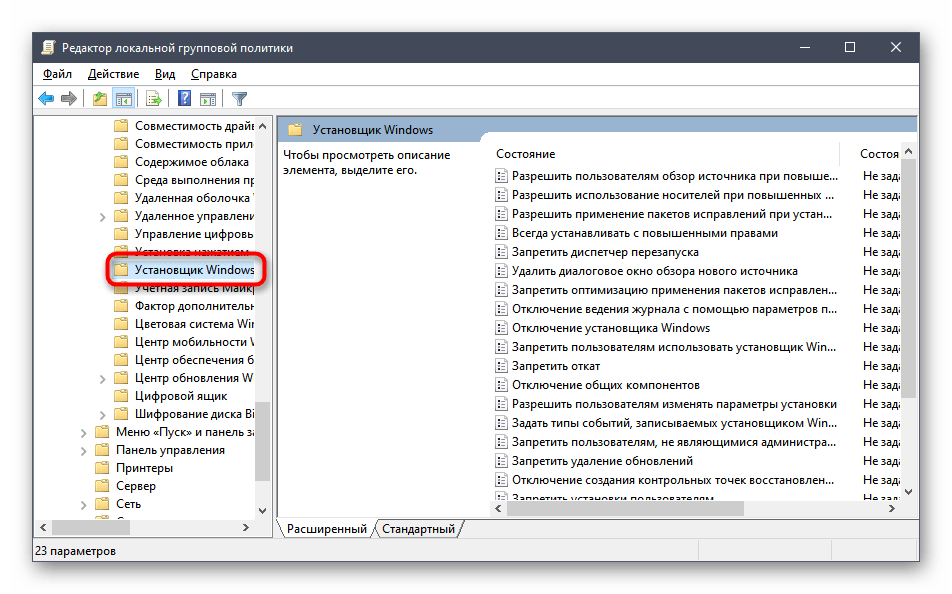Expand the Шифрование диска BitLocker node arrow
The image size is (952, 594).
coord(103,414)
